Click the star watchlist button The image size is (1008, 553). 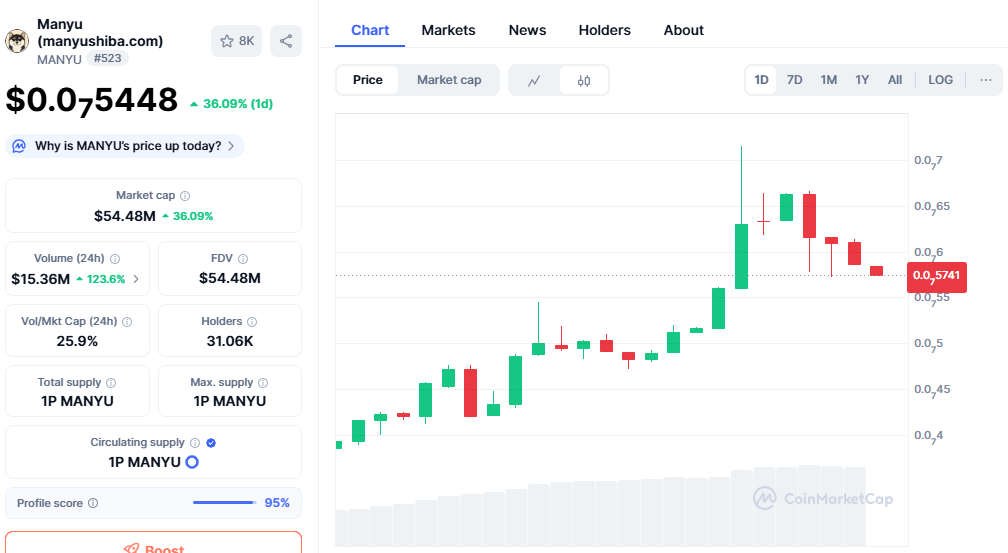pyautogui.click(x=237, y=41)
